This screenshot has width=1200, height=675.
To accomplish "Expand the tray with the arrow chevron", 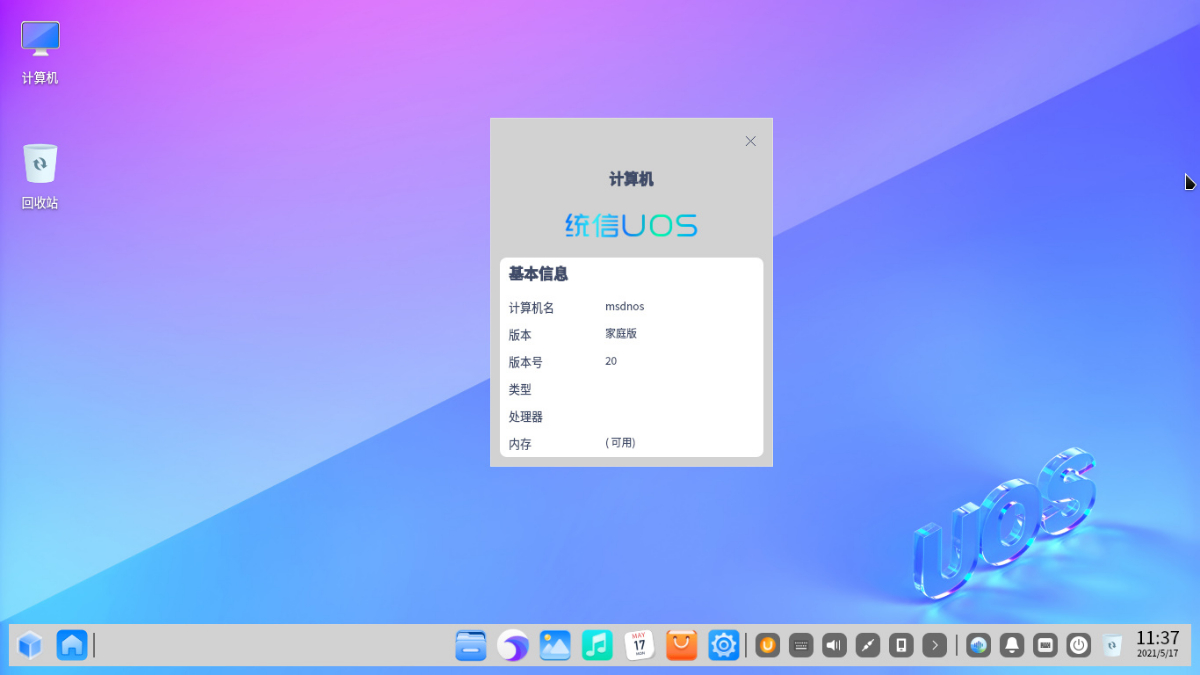I will 935,645.
